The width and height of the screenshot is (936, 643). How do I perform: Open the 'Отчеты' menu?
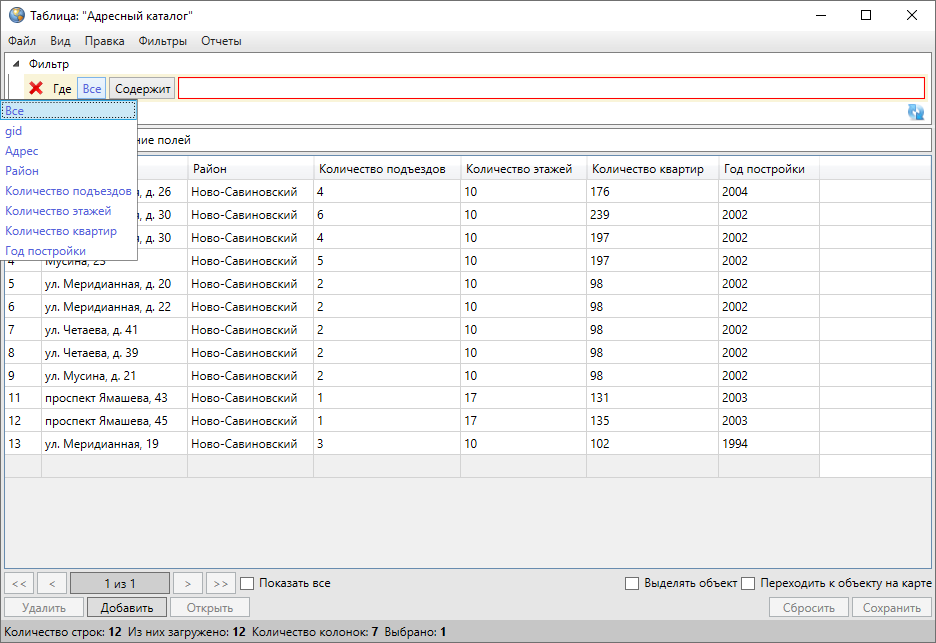pyautogui.click(x=221, y=41)
